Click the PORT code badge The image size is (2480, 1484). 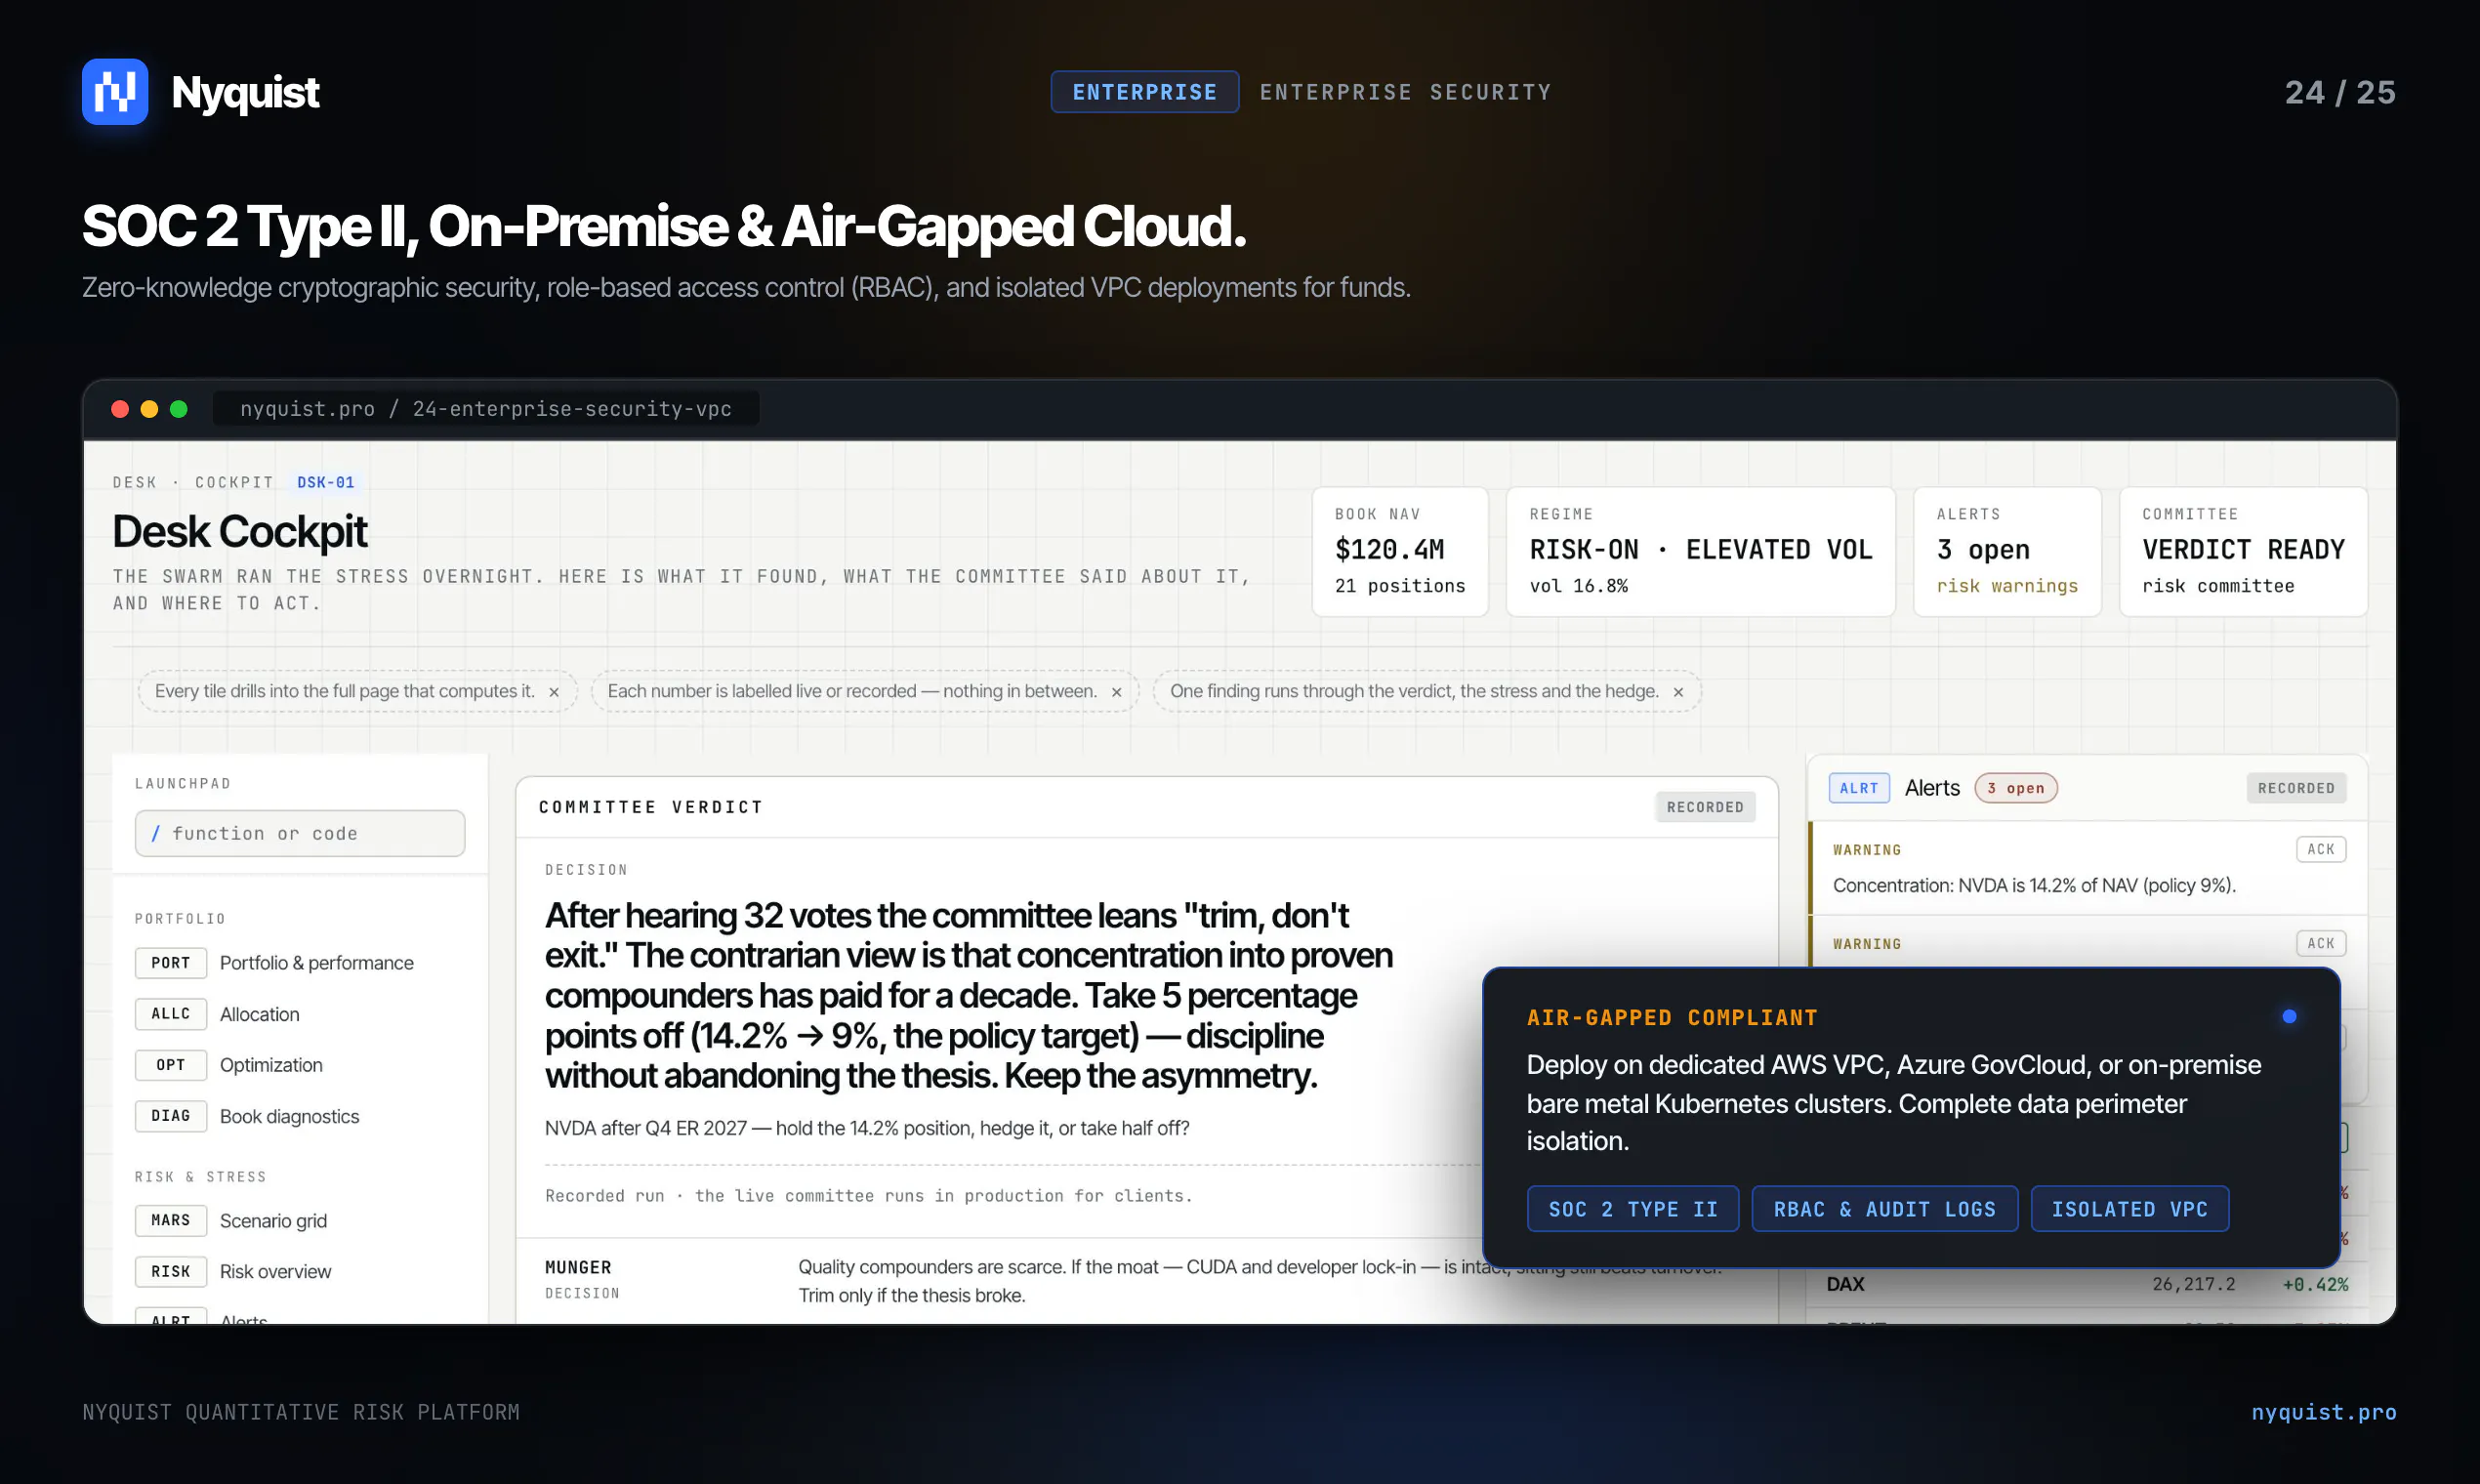pos(171,963)
